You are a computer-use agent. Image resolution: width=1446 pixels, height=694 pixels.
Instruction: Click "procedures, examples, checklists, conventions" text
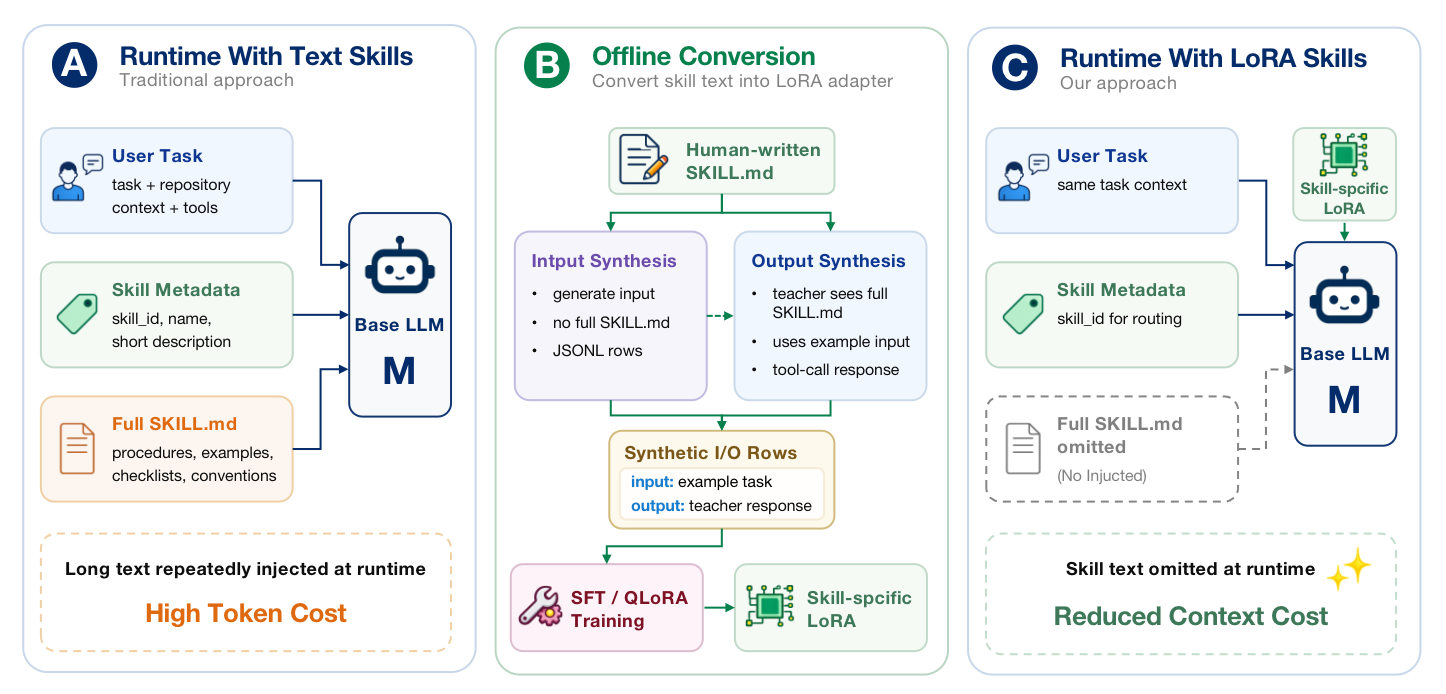[194, 465]
